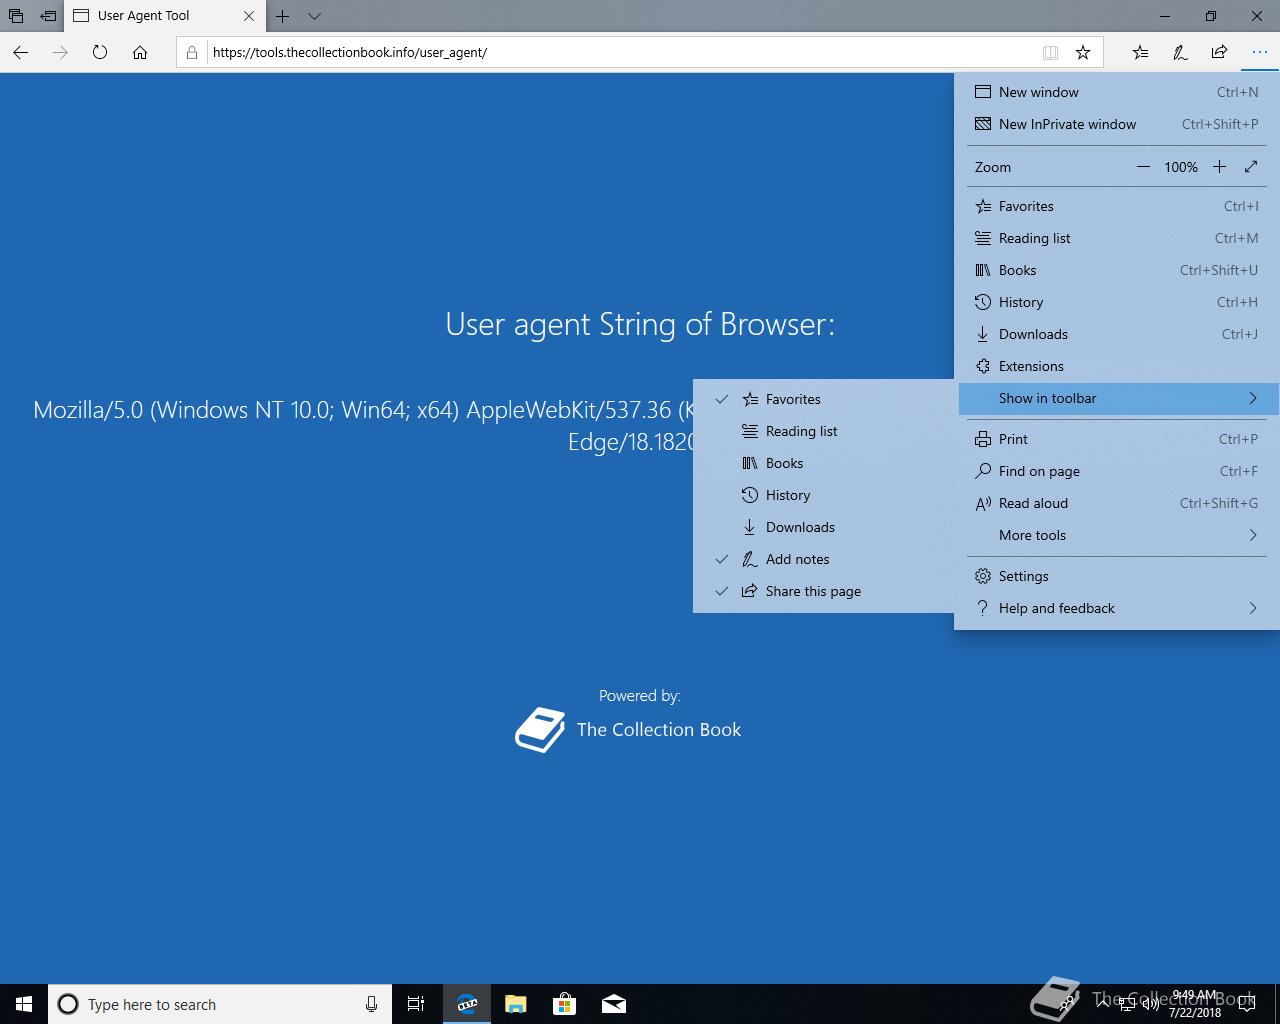Select Read aloud menu item

coord(1117,503)
